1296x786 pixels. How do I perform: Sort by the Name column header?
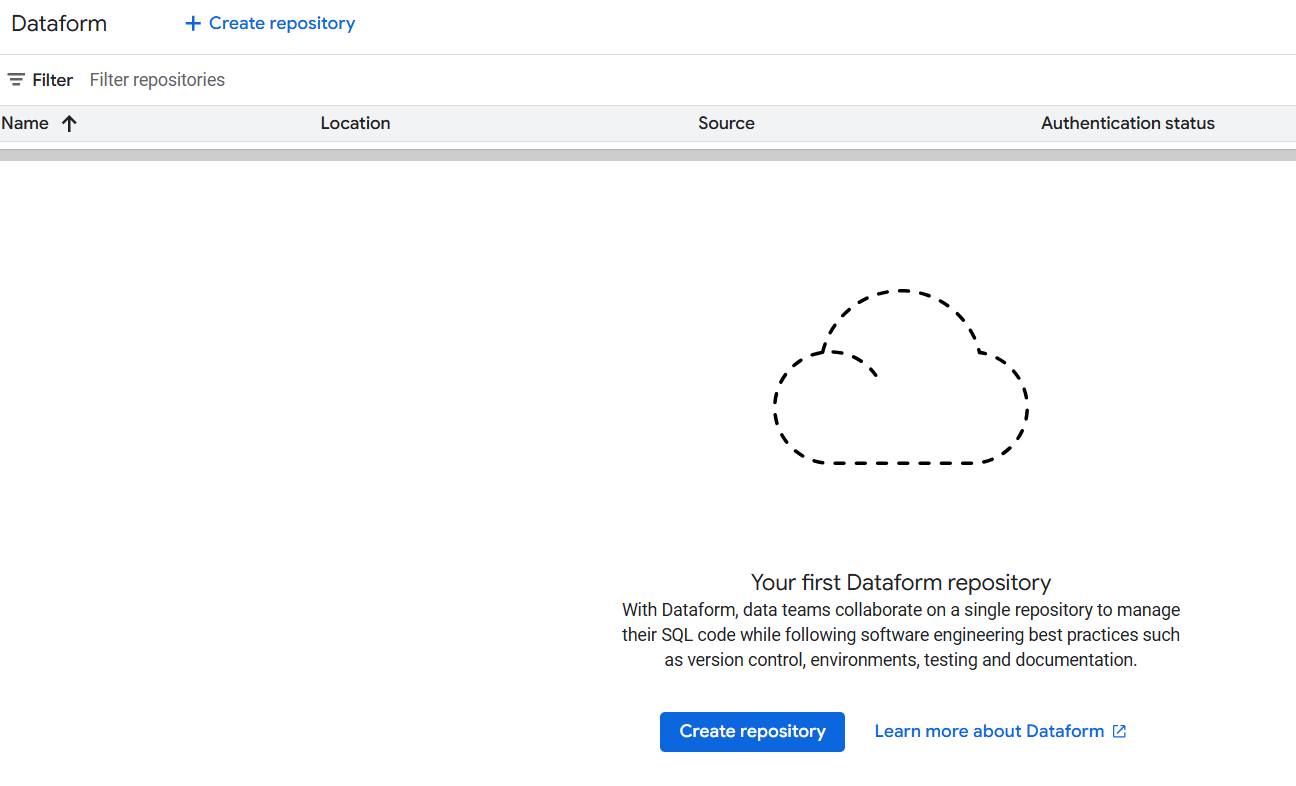(x=25, y=123)
